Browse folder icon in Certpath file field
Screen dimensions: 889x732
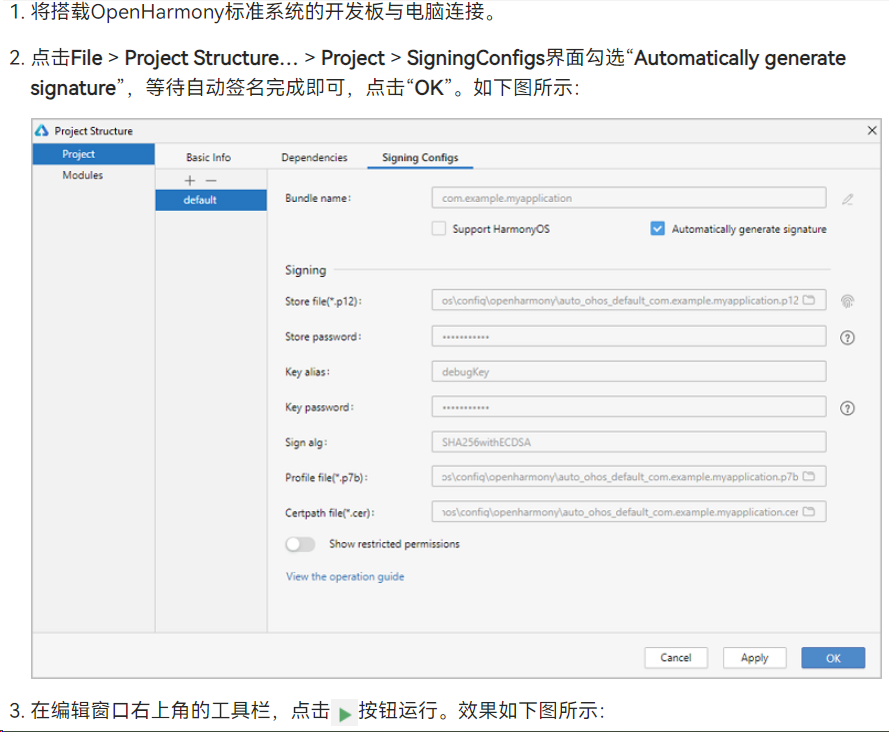click(809, 512)
